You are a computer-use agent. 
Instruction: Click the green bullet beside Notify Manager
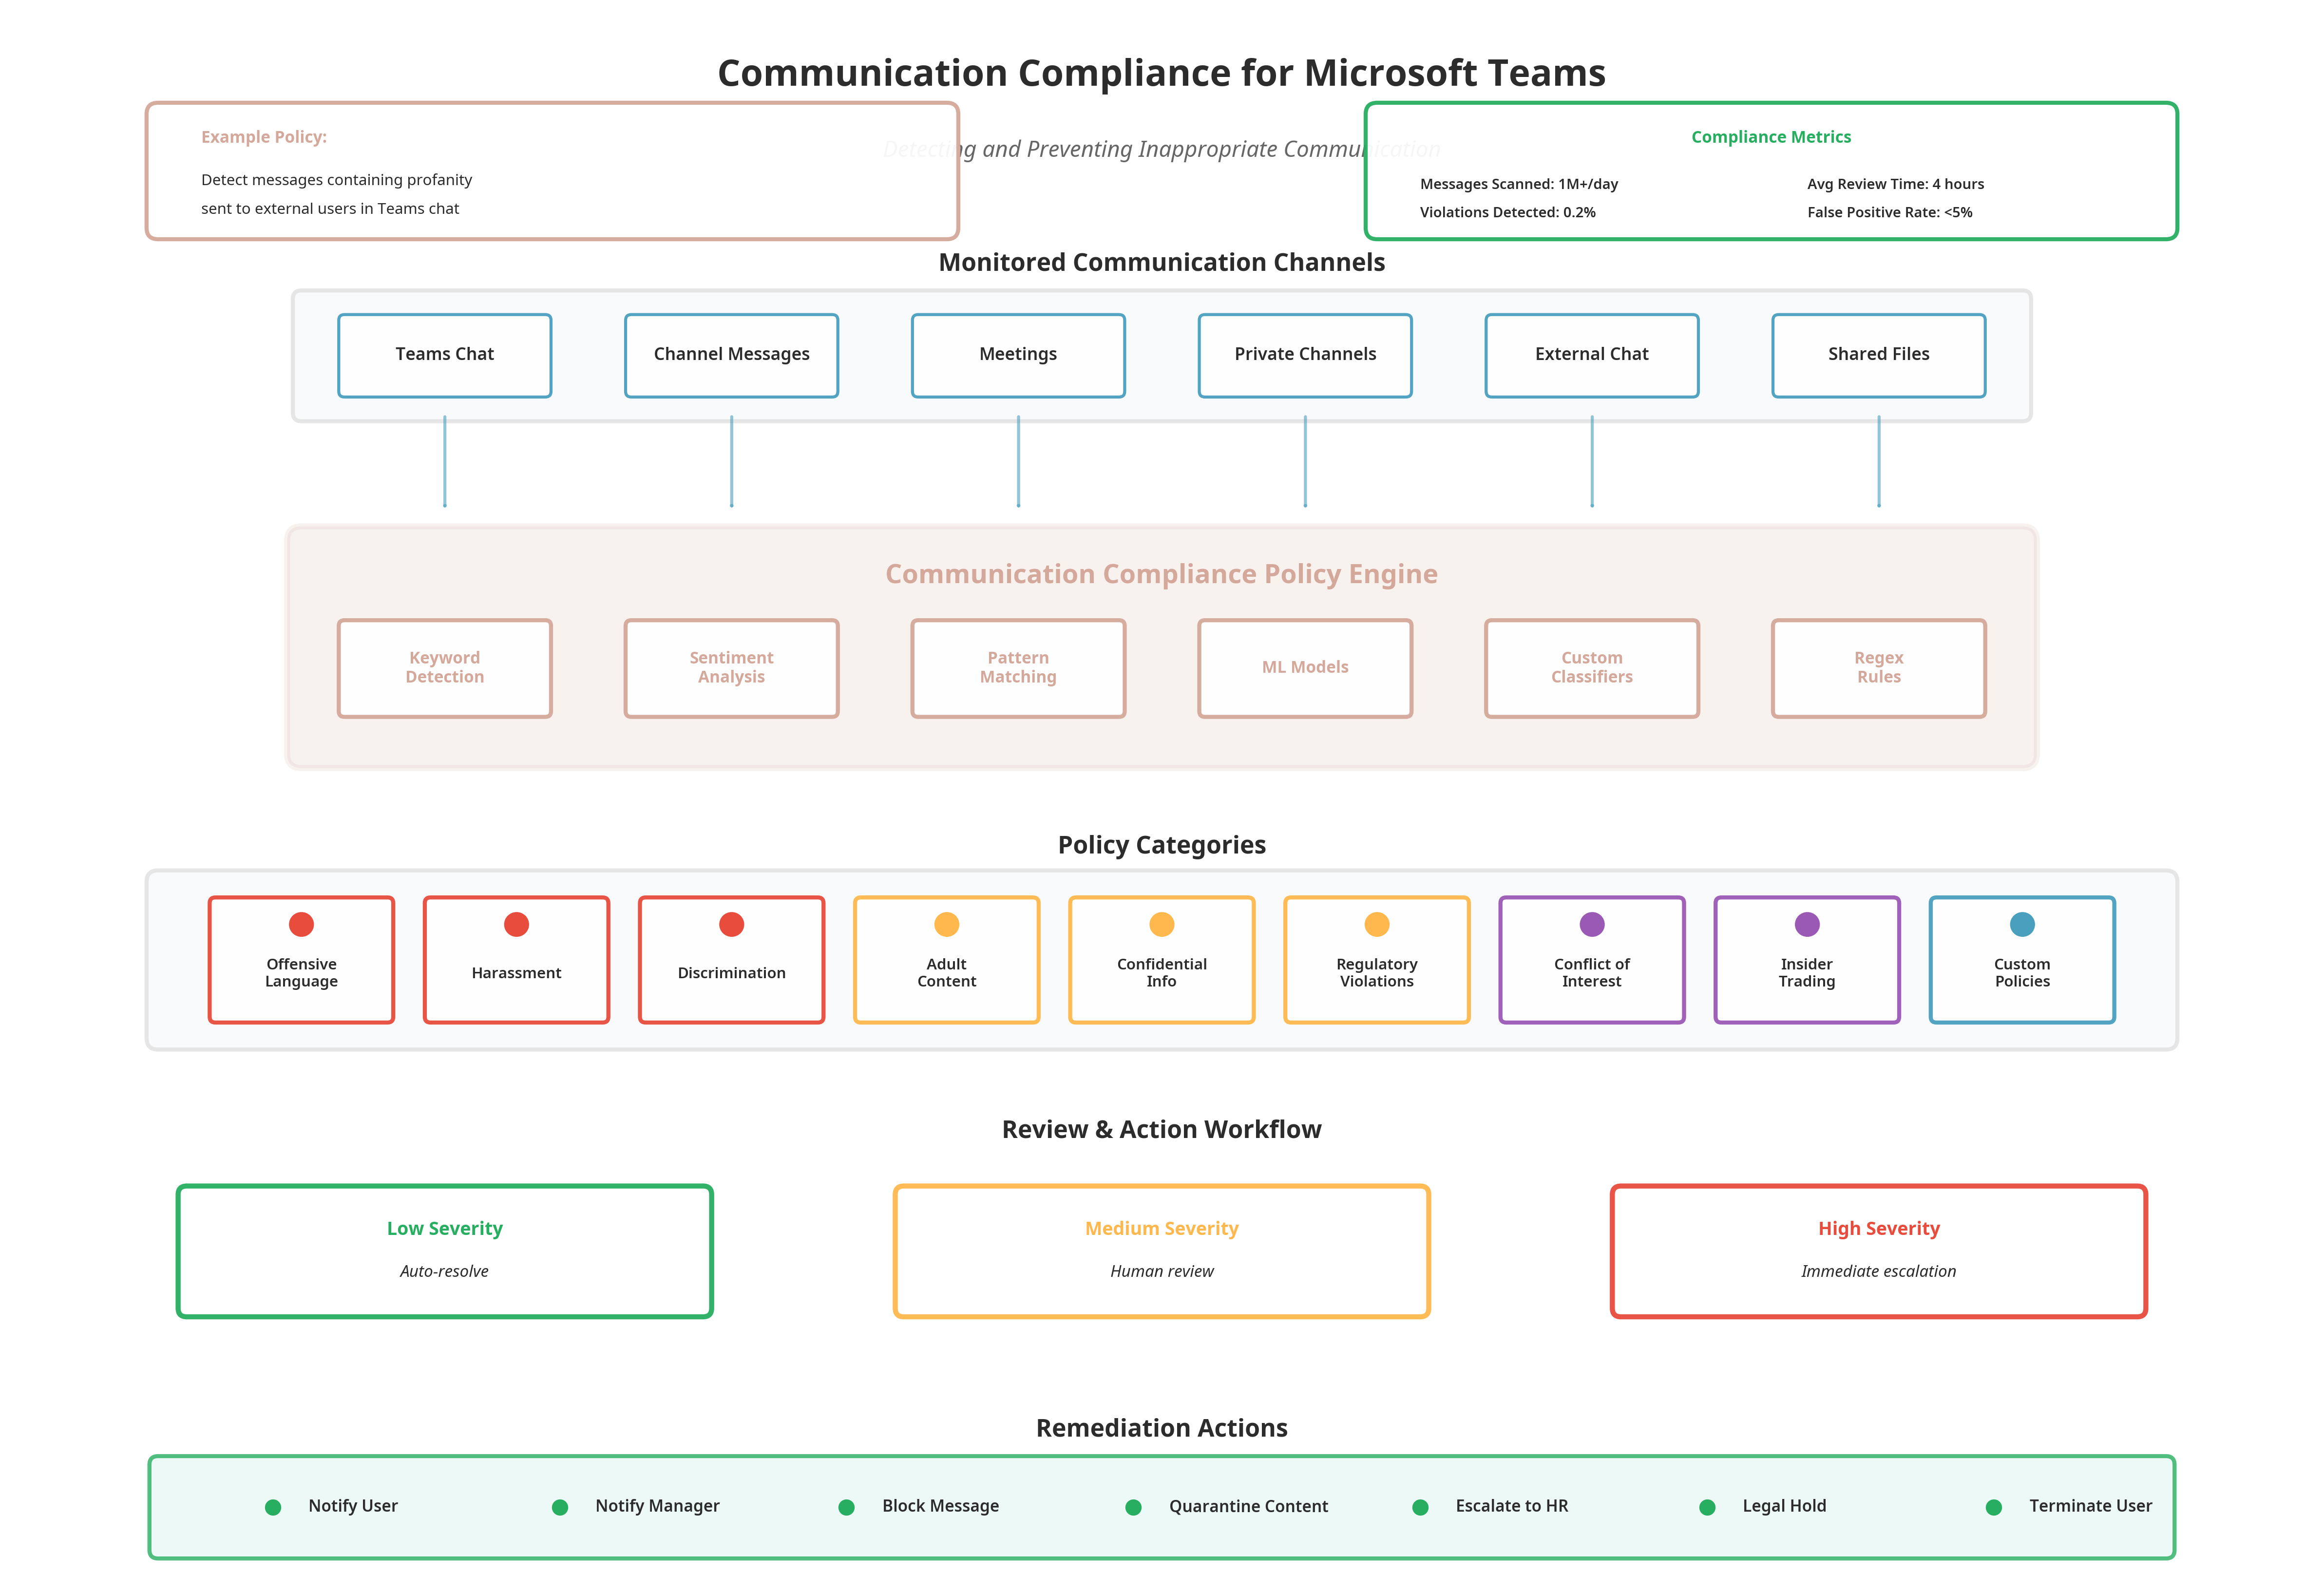(x=559, y=1506)
